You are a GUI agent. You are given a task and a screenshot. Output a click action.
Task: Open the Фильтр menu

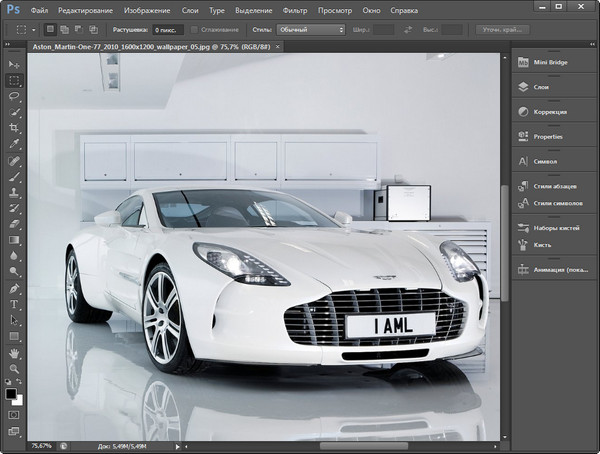[x=295, y=9]
